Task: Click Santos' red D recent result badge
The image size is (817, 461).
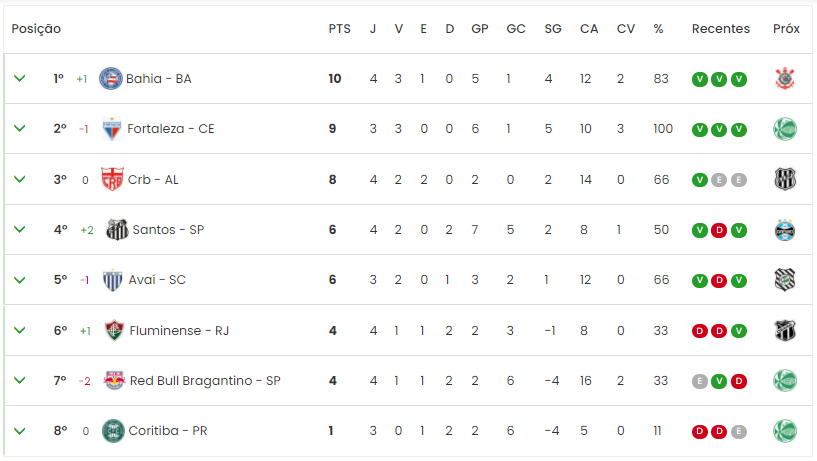Action: pyautogui.click(x=719, y=230)
